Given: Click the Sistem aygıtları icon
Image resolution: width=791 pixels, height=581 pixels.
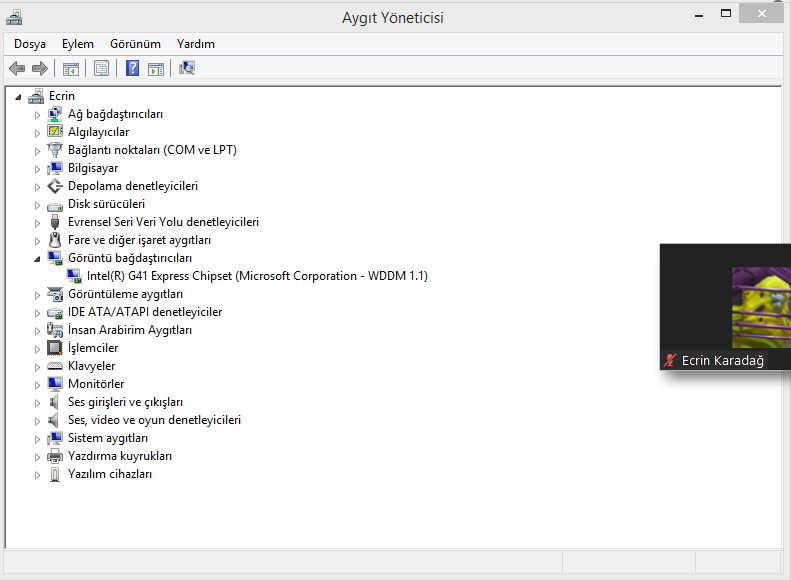Looking at the screenshot, I should coord(54,438).
